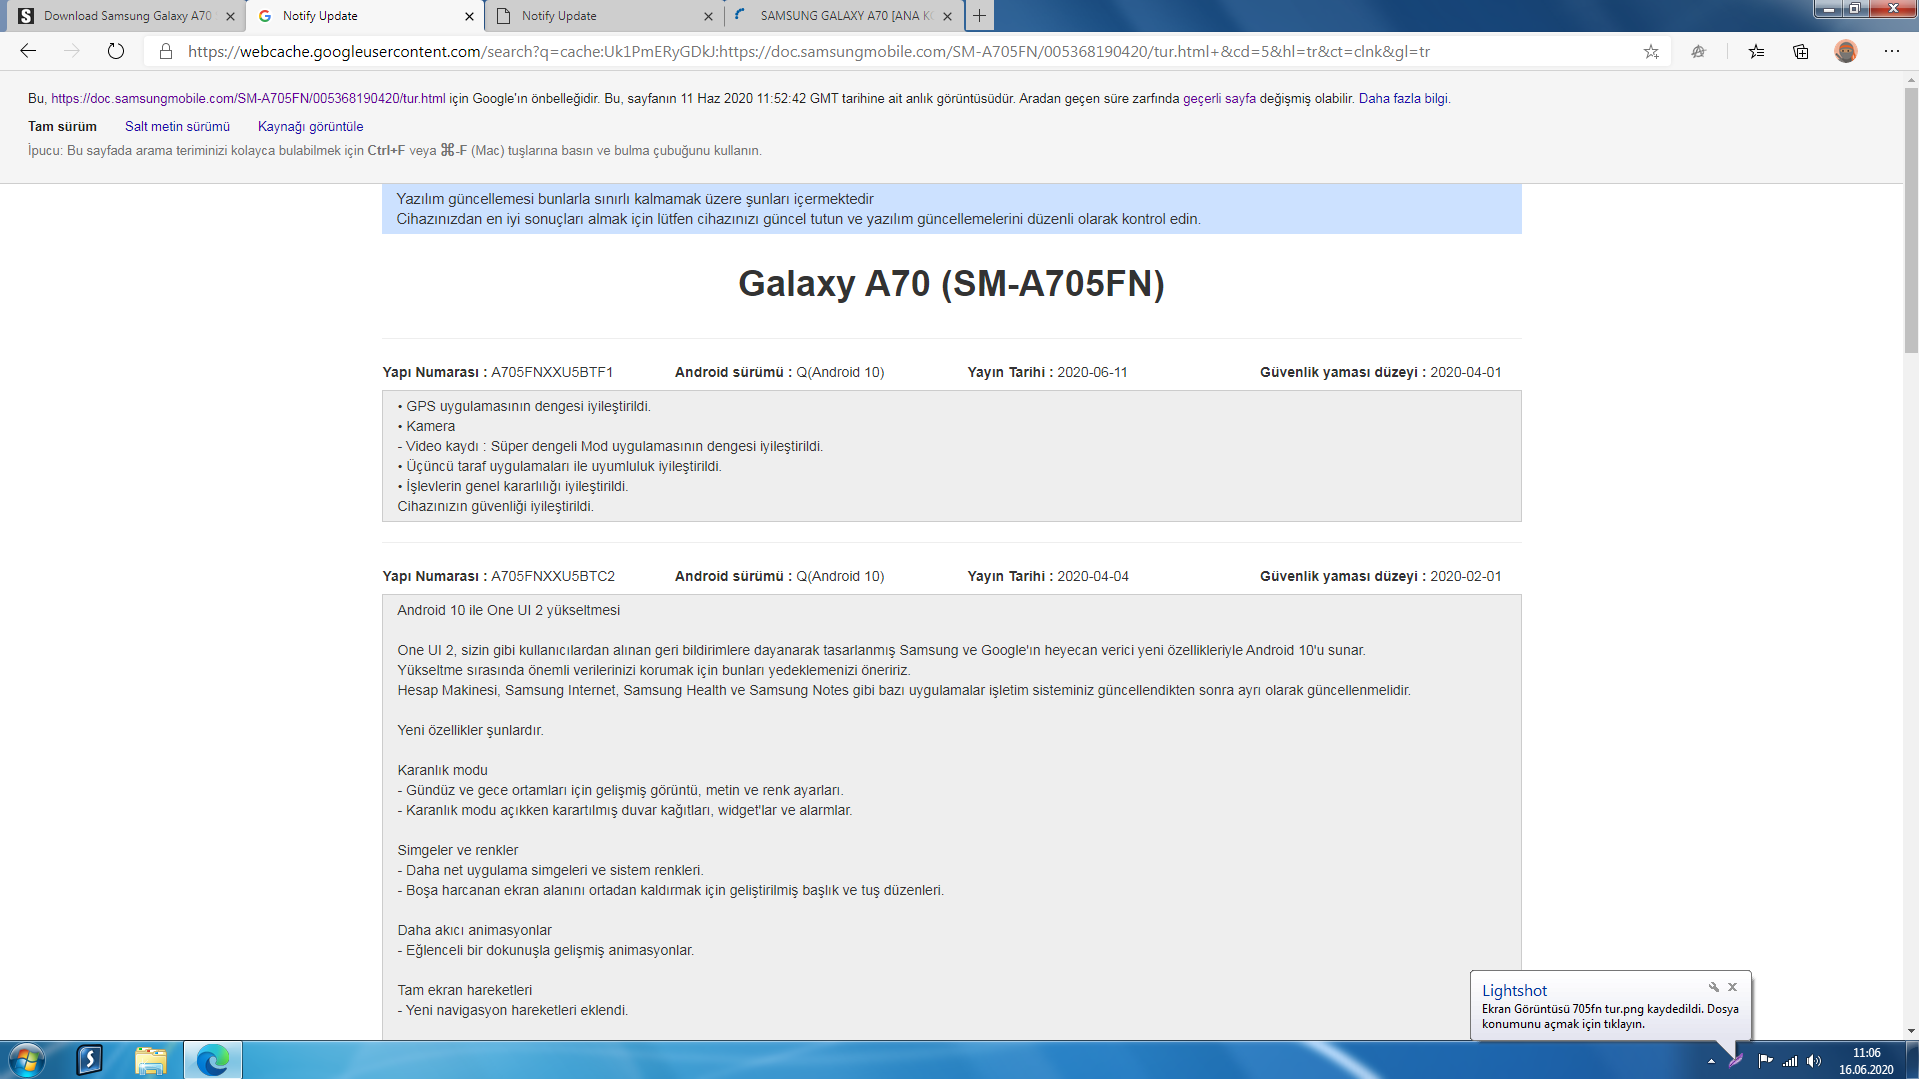
Task: Click 'Simgeler ve renkler' section title
Action: pyautogui.click(x=457, y=850)
